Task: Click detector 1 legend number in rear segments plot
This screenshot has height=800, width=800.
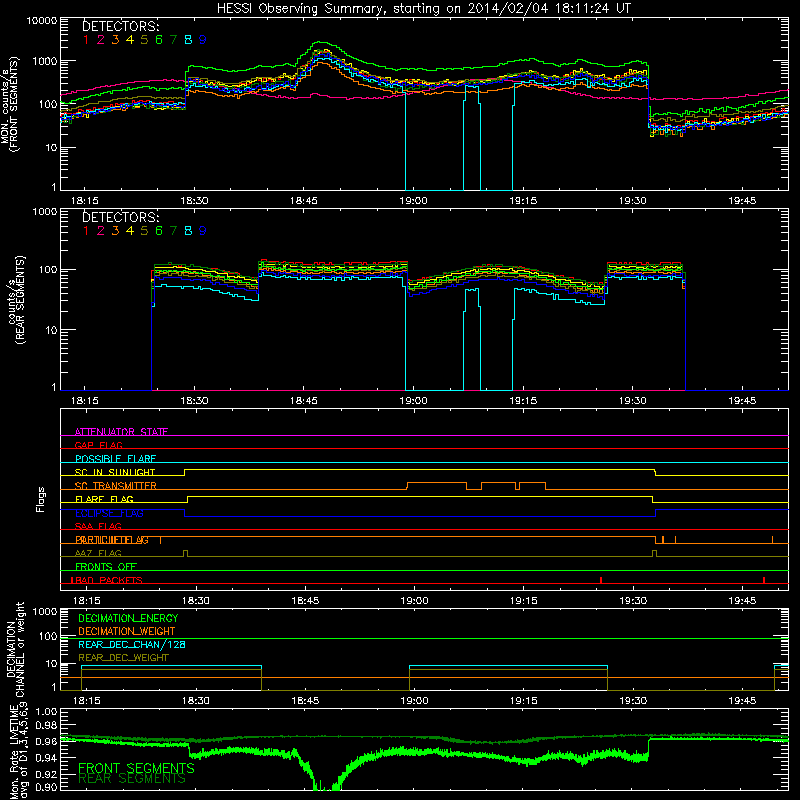Action: (86, 231)
